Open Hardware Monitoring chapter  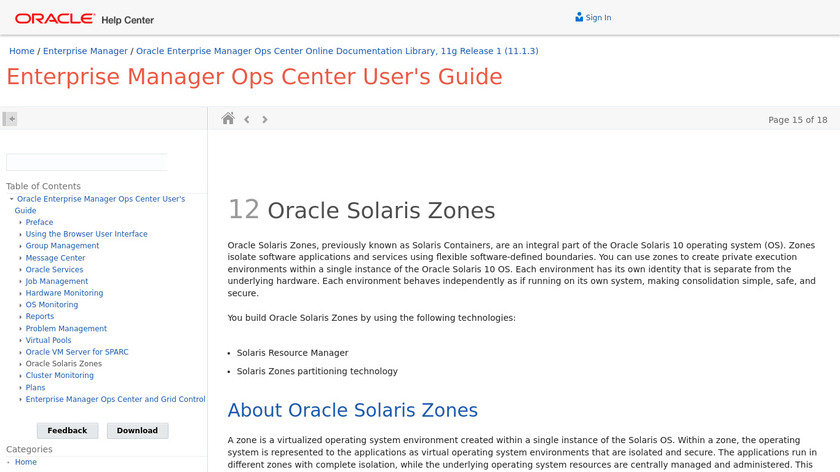point(64,293)
